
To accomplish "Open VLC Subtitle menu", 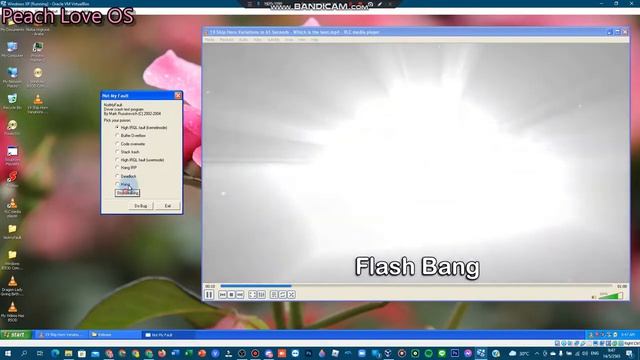I will click(x=273, y=40).
